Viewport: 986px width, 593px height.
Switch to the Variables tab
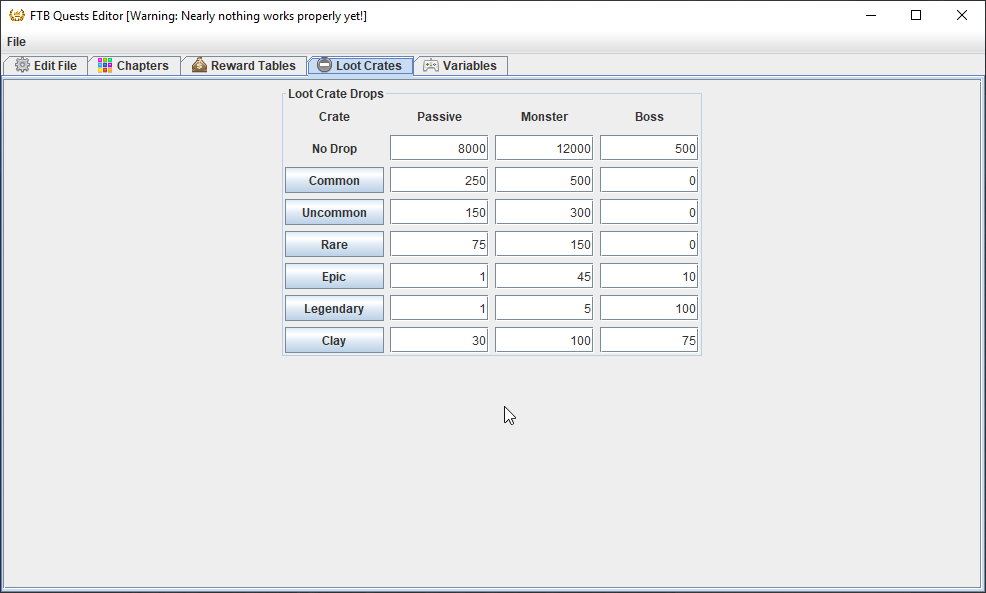461,66
